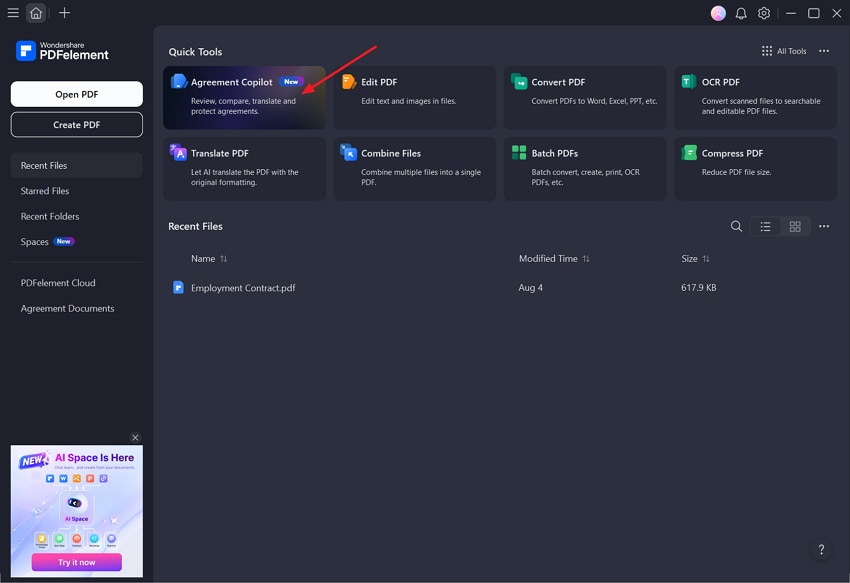Open Spaces in sidebar
The image size is (850, 583).
point(76,242)
